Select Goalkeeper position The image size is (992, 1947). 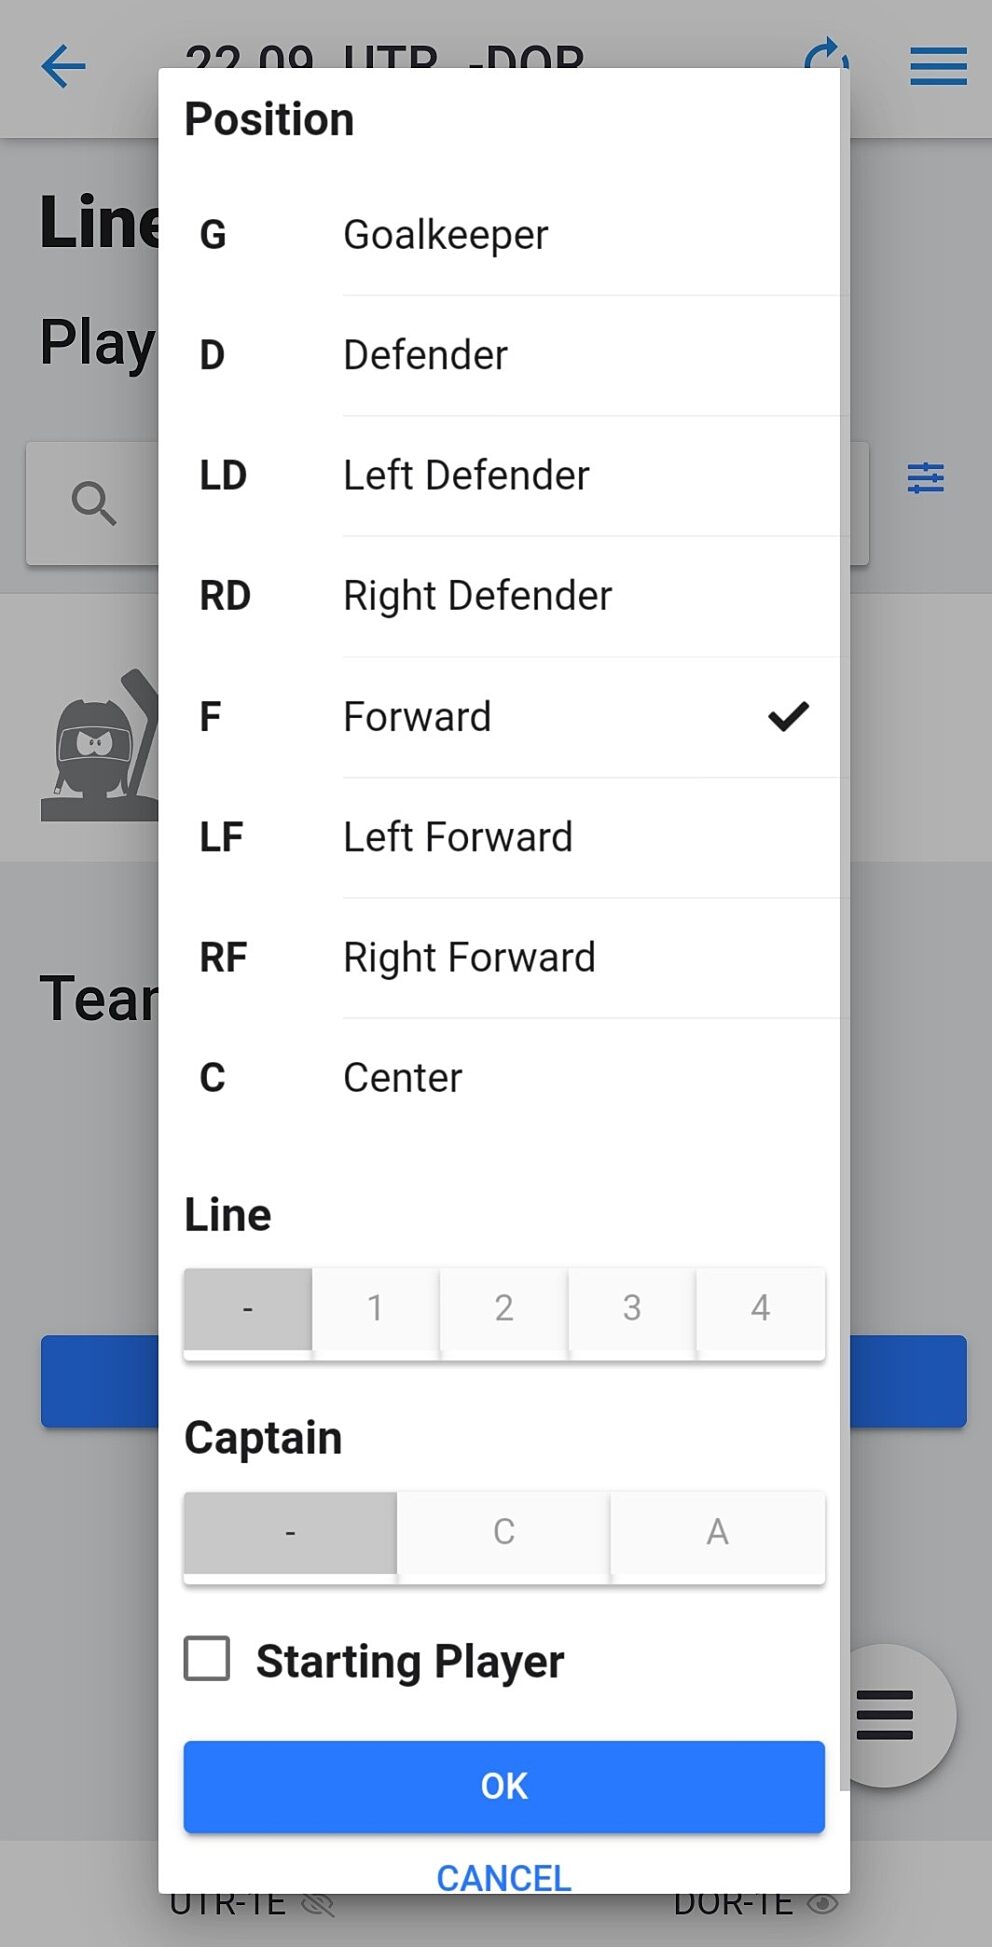(x=445, y=235)
